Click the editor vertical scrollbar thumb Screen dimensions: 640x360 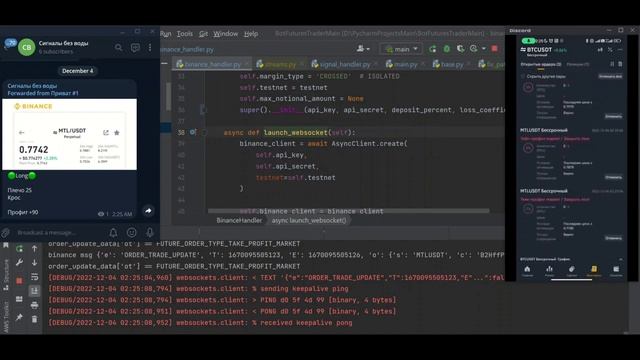pos(168,96)
